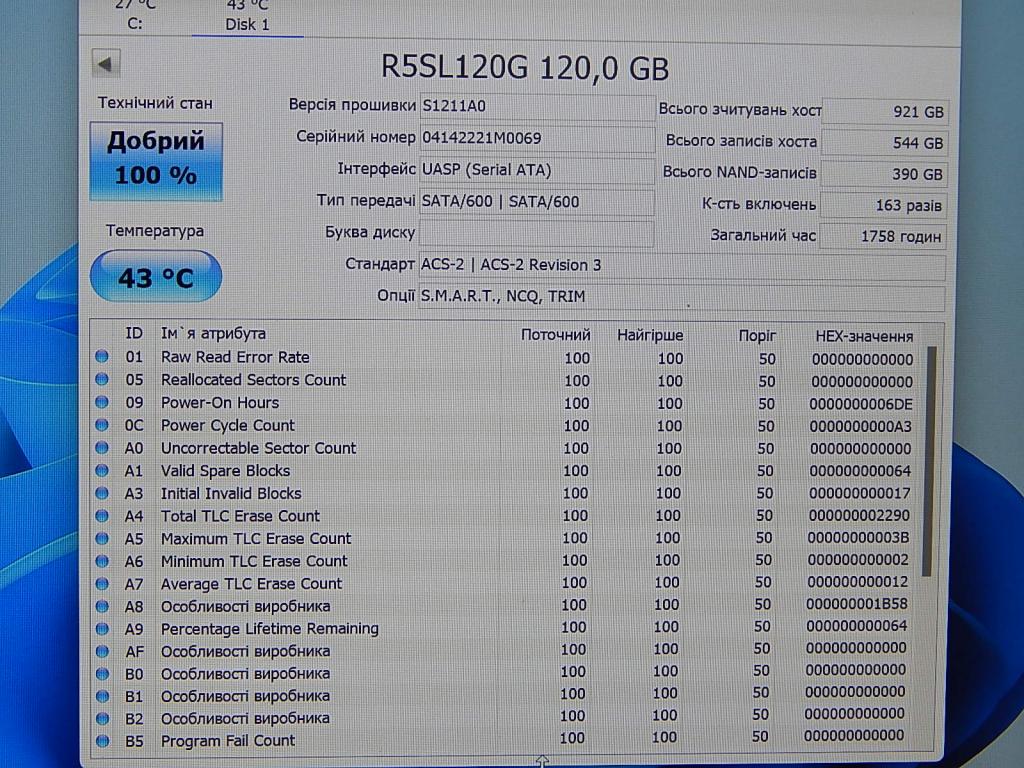Click the status dot for Initial Invalid Blocks

(x=102, y=493)
